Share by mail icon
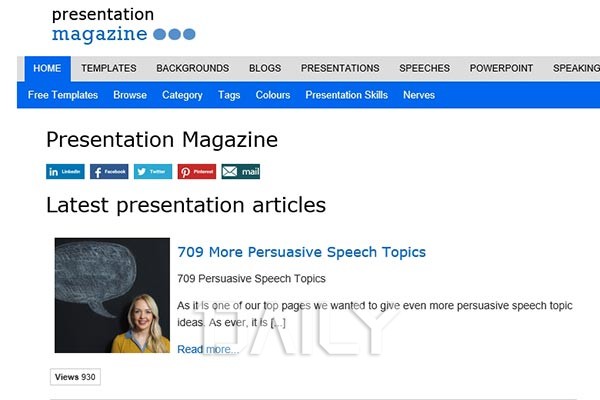Image resolution: width=600 pixels, height=400 pixels. [241, 172]
